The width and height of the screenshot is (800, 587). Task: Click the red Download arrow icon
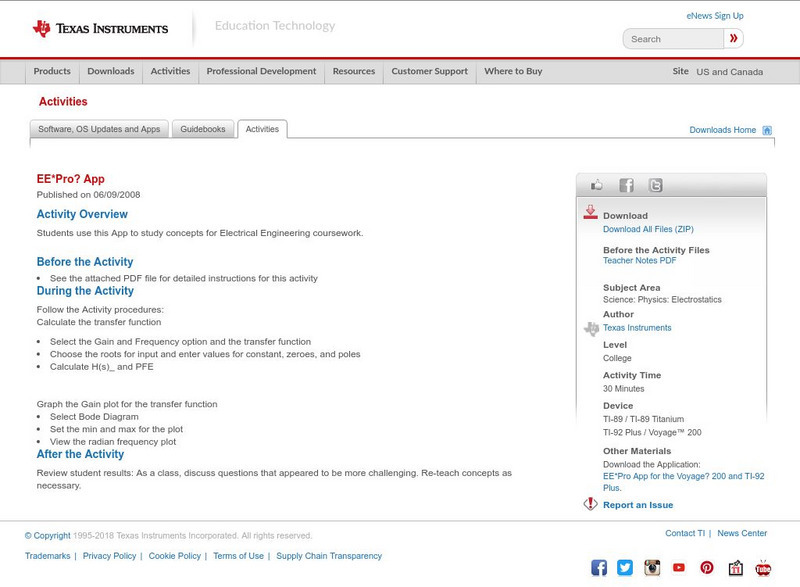pos(590,213)
